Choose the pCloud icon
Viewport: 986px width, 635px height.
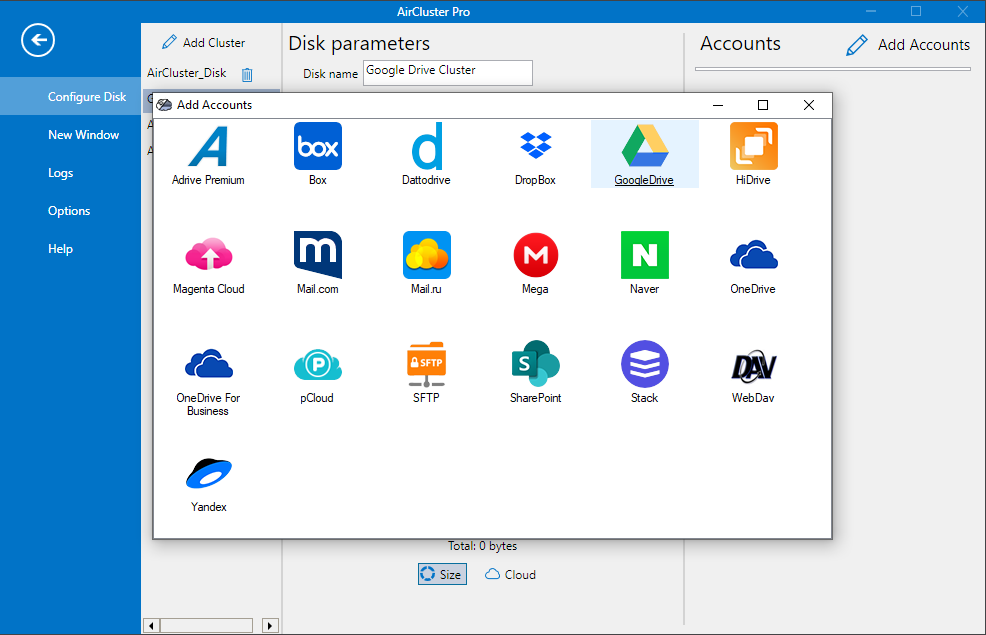pyautogui.click(x=318, y=364)
